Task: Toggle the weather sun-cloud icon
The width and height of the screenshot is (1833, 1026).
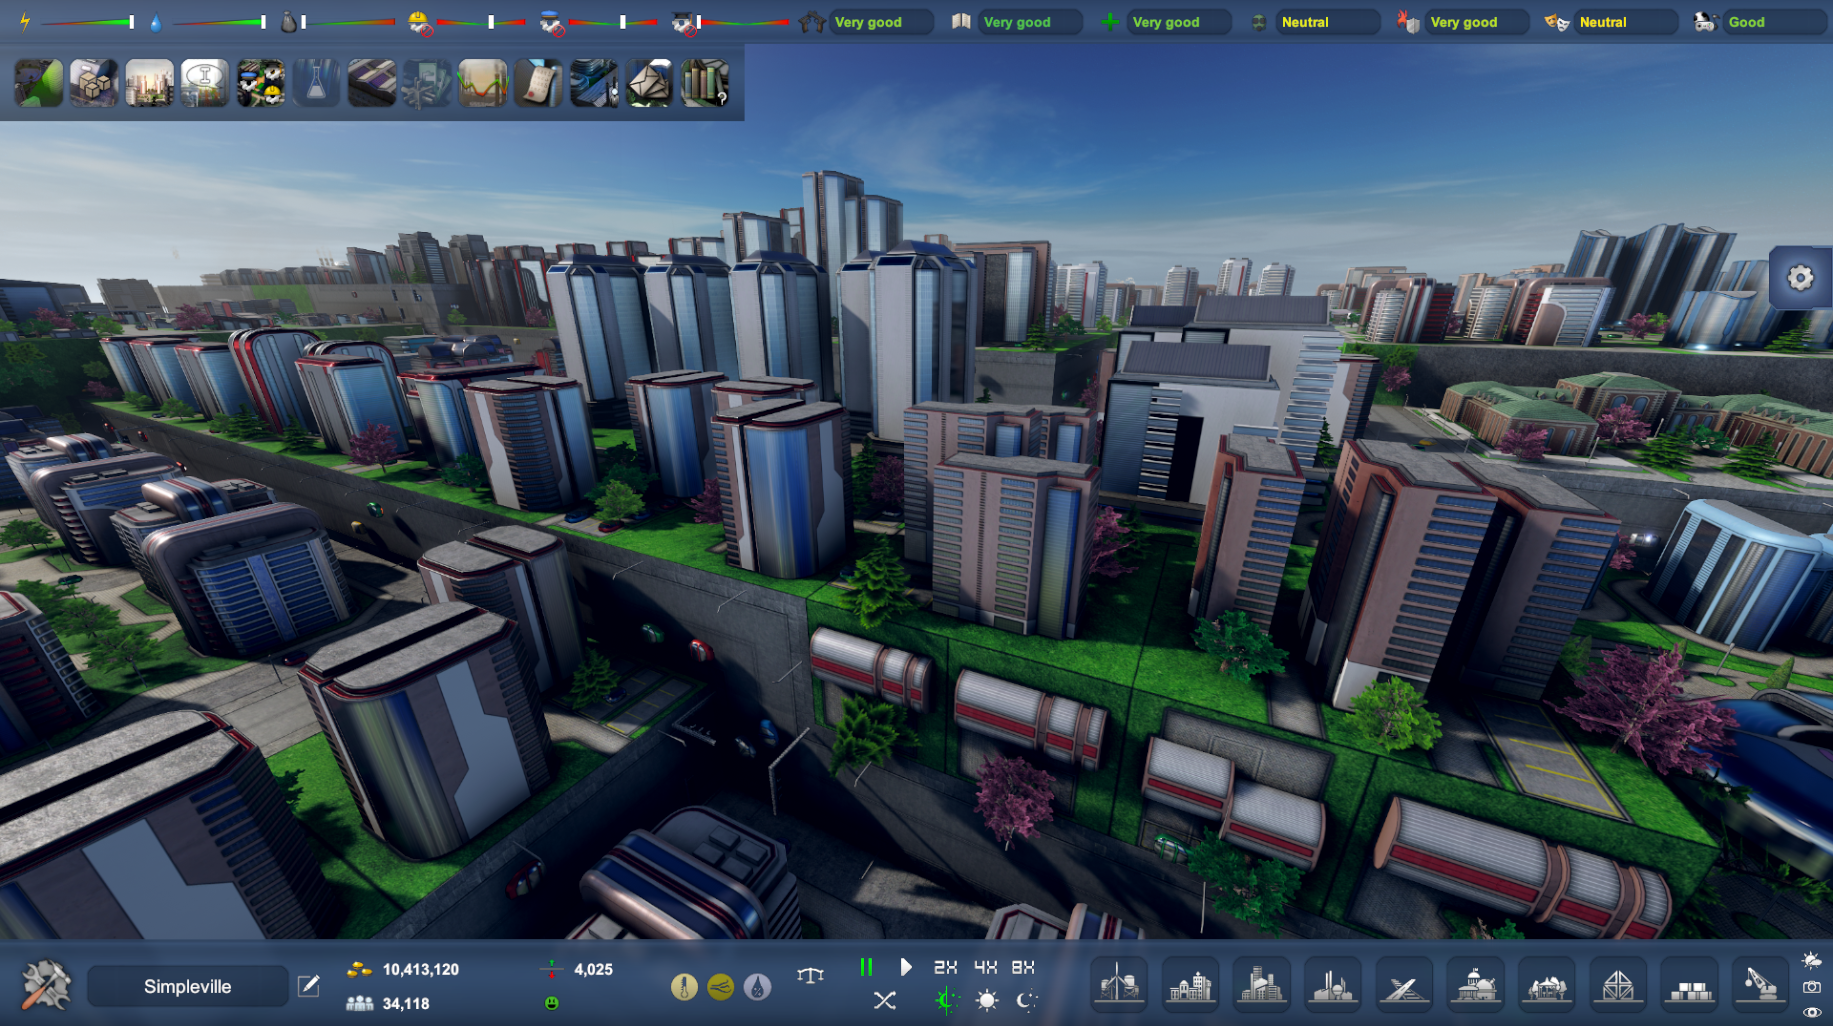Action: click(x=1811, y=961)
